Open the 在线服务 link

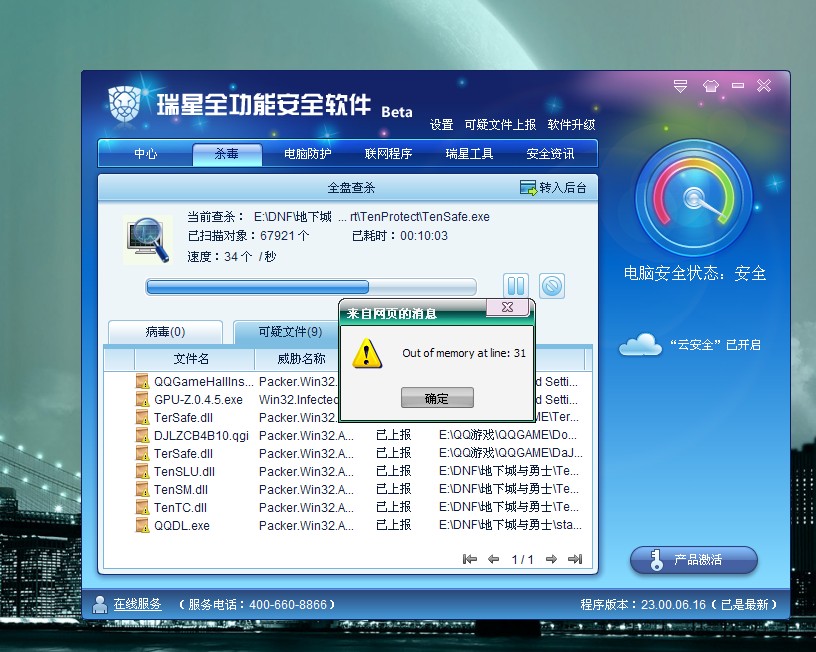pos(137,604)
